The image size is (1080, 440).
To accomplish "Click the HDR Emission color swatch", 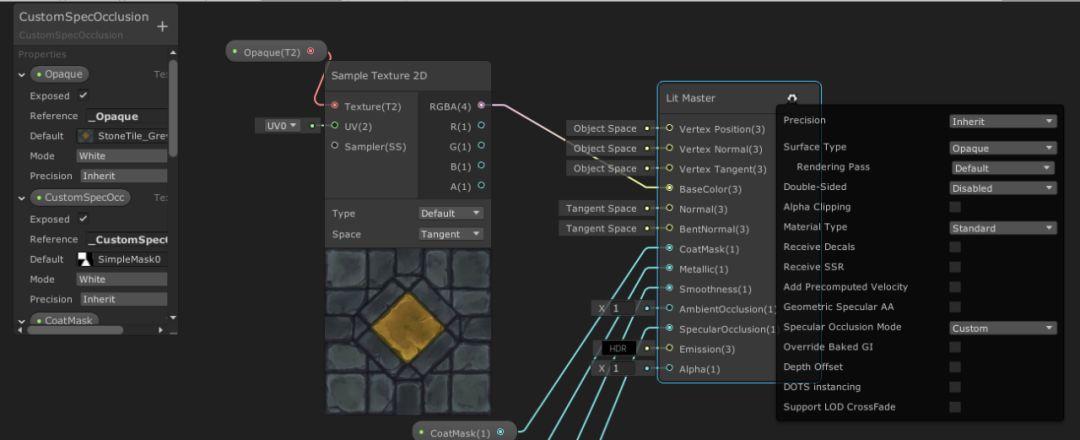I will (x=619, y=348).
